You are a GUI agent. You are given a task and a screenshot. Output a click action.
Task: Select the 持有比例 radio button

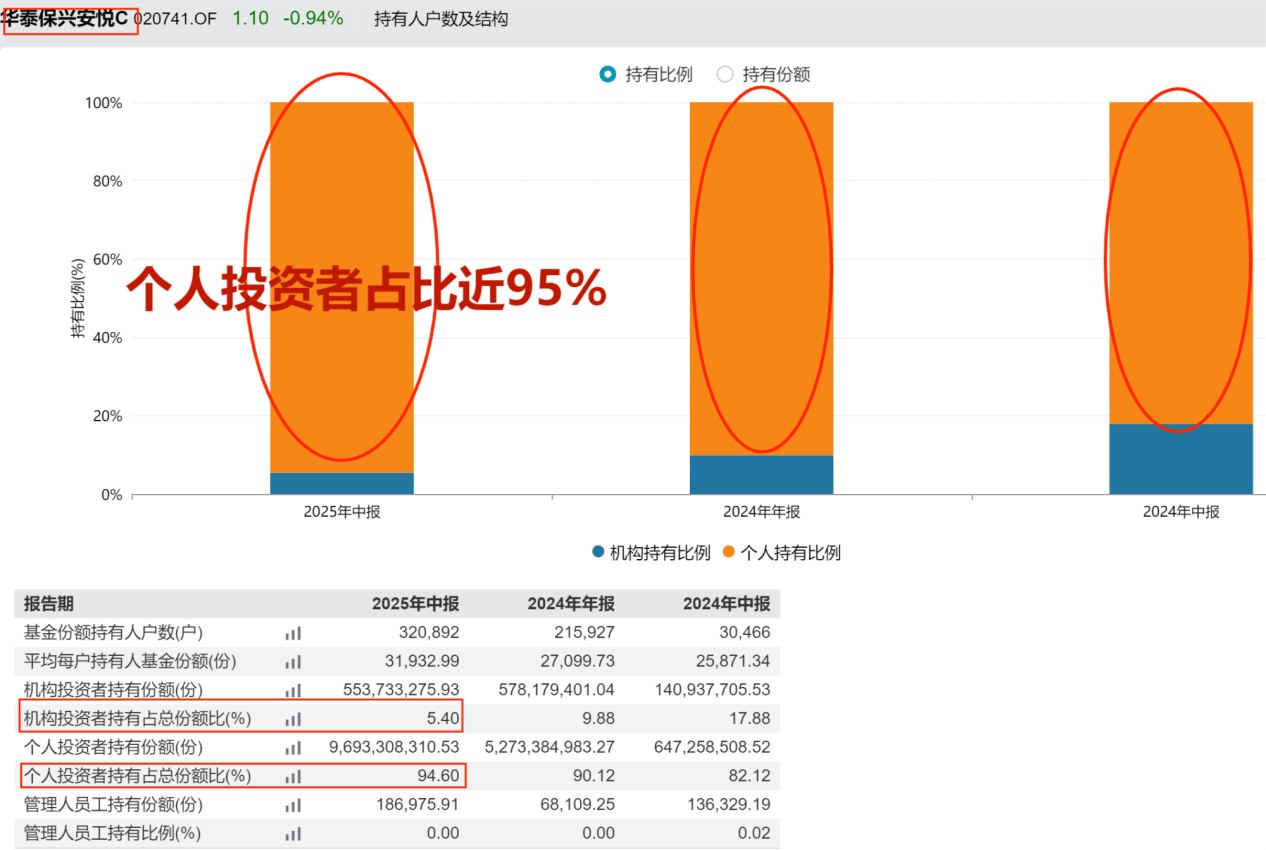pos(608,74)
